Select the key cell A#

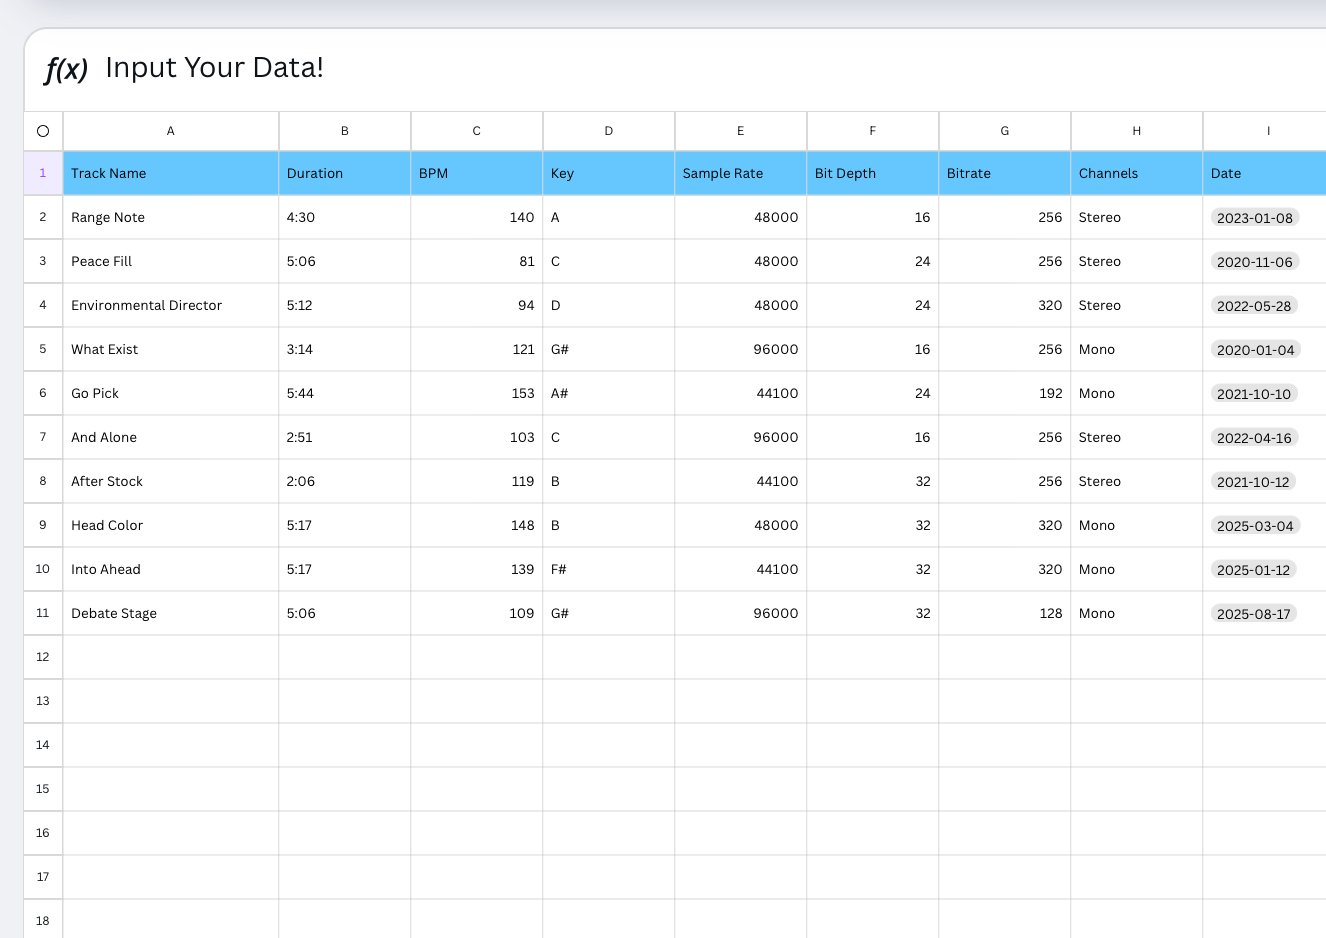pos(609,393)
